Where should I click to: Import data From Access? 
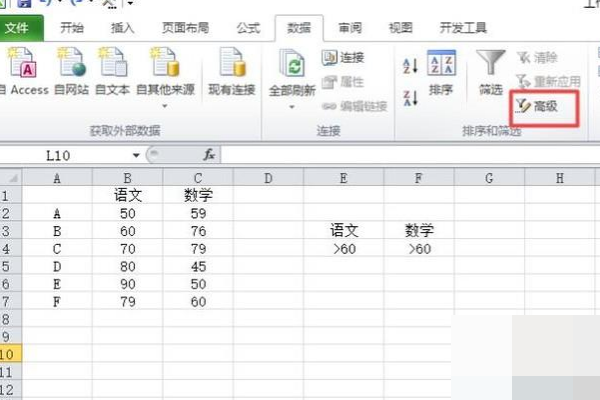[24, 72]
